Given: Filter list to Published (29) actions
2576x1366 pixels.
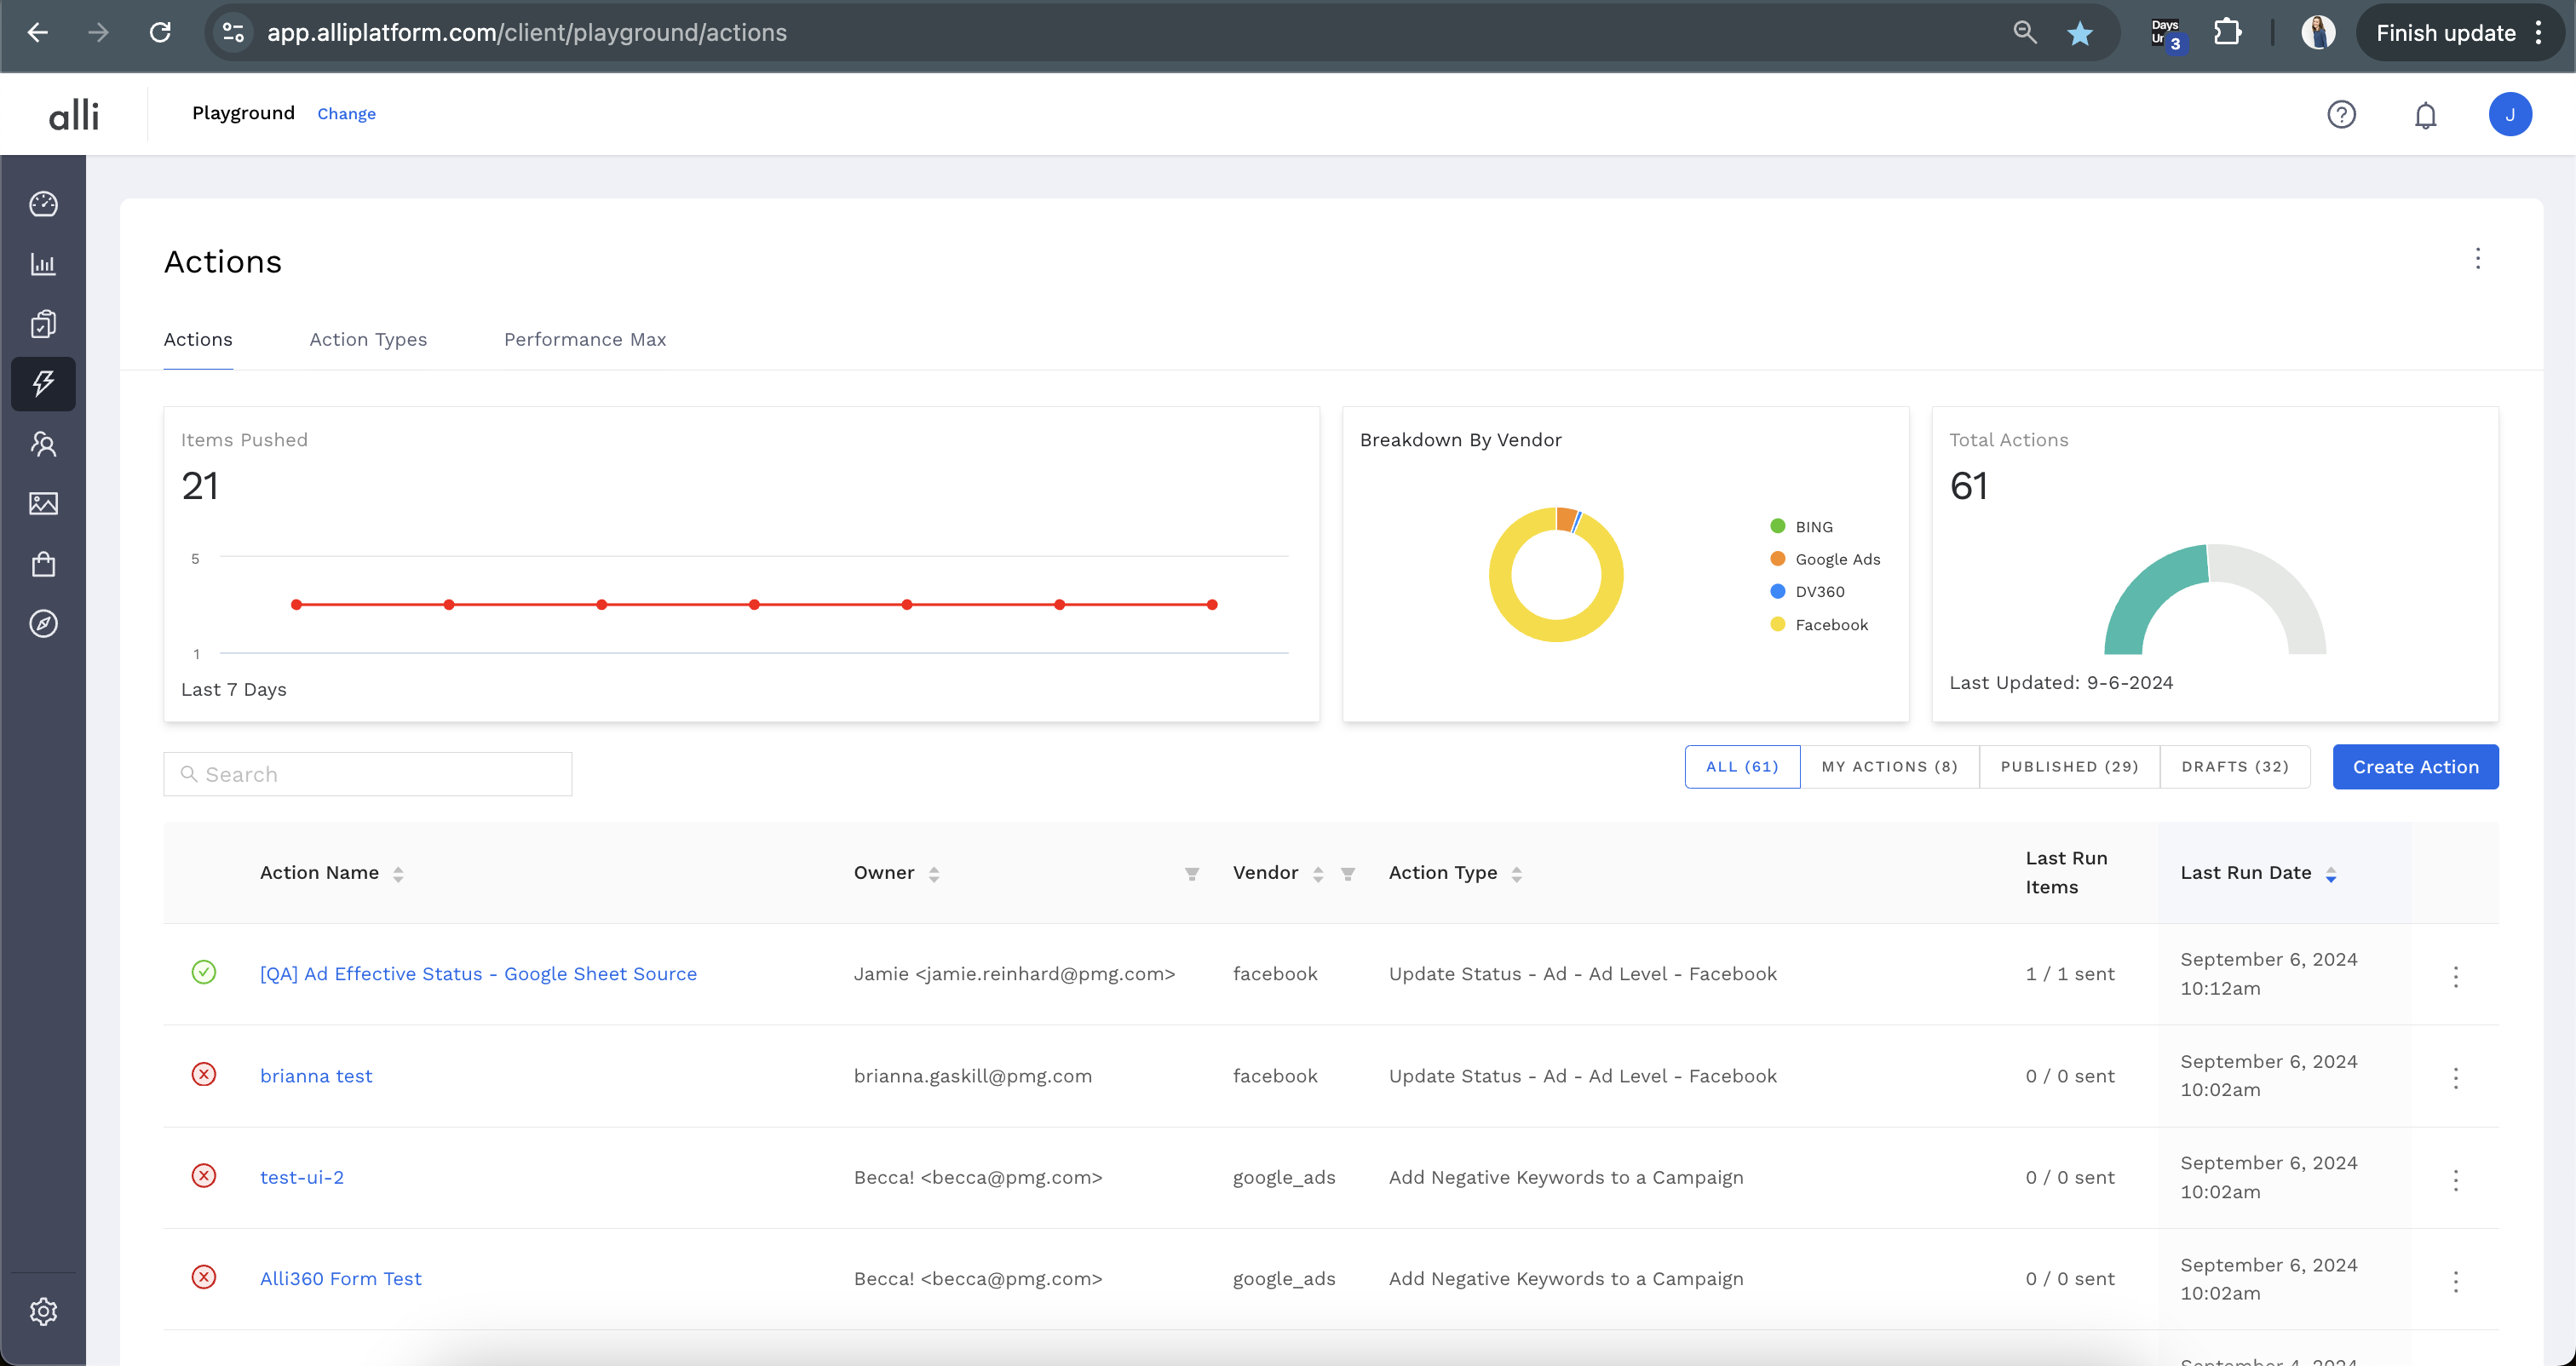Looking at the screenshot, I should click(x=2069, y=767).
